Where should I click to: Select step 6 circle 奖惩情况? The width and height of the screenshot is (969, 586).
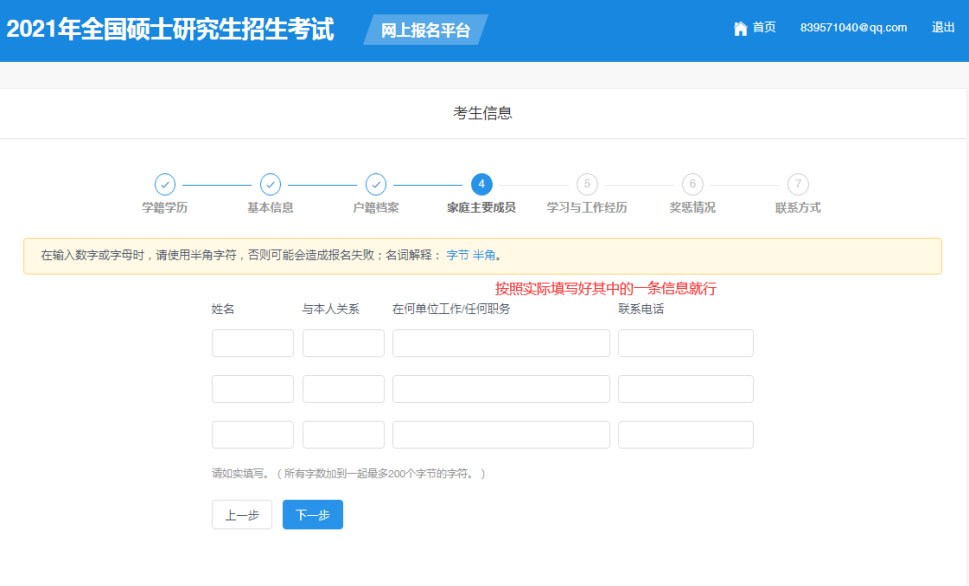pyautogui.click(x=692, y=184)
